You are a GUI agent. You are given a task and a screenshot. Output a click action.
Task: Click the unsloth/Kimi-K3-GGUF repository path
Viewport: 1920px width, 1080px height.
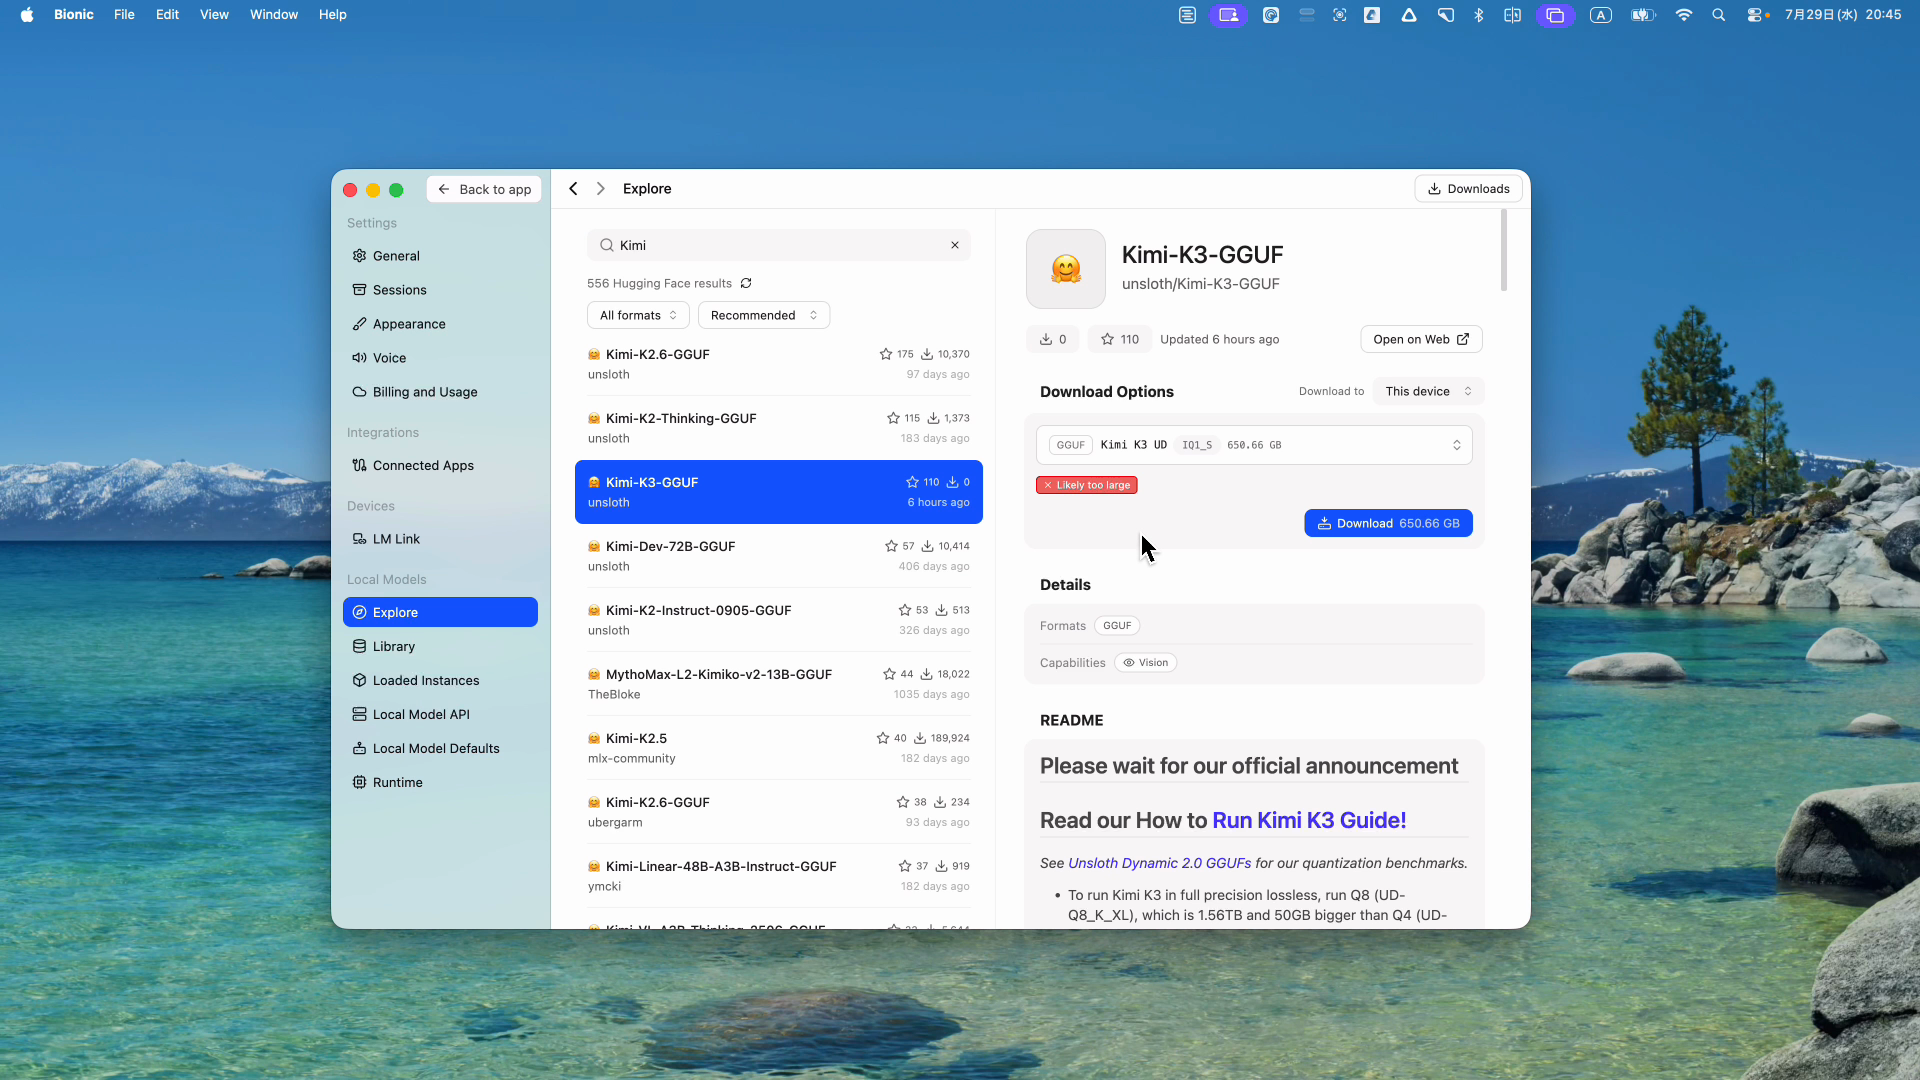coord(1201,284)
